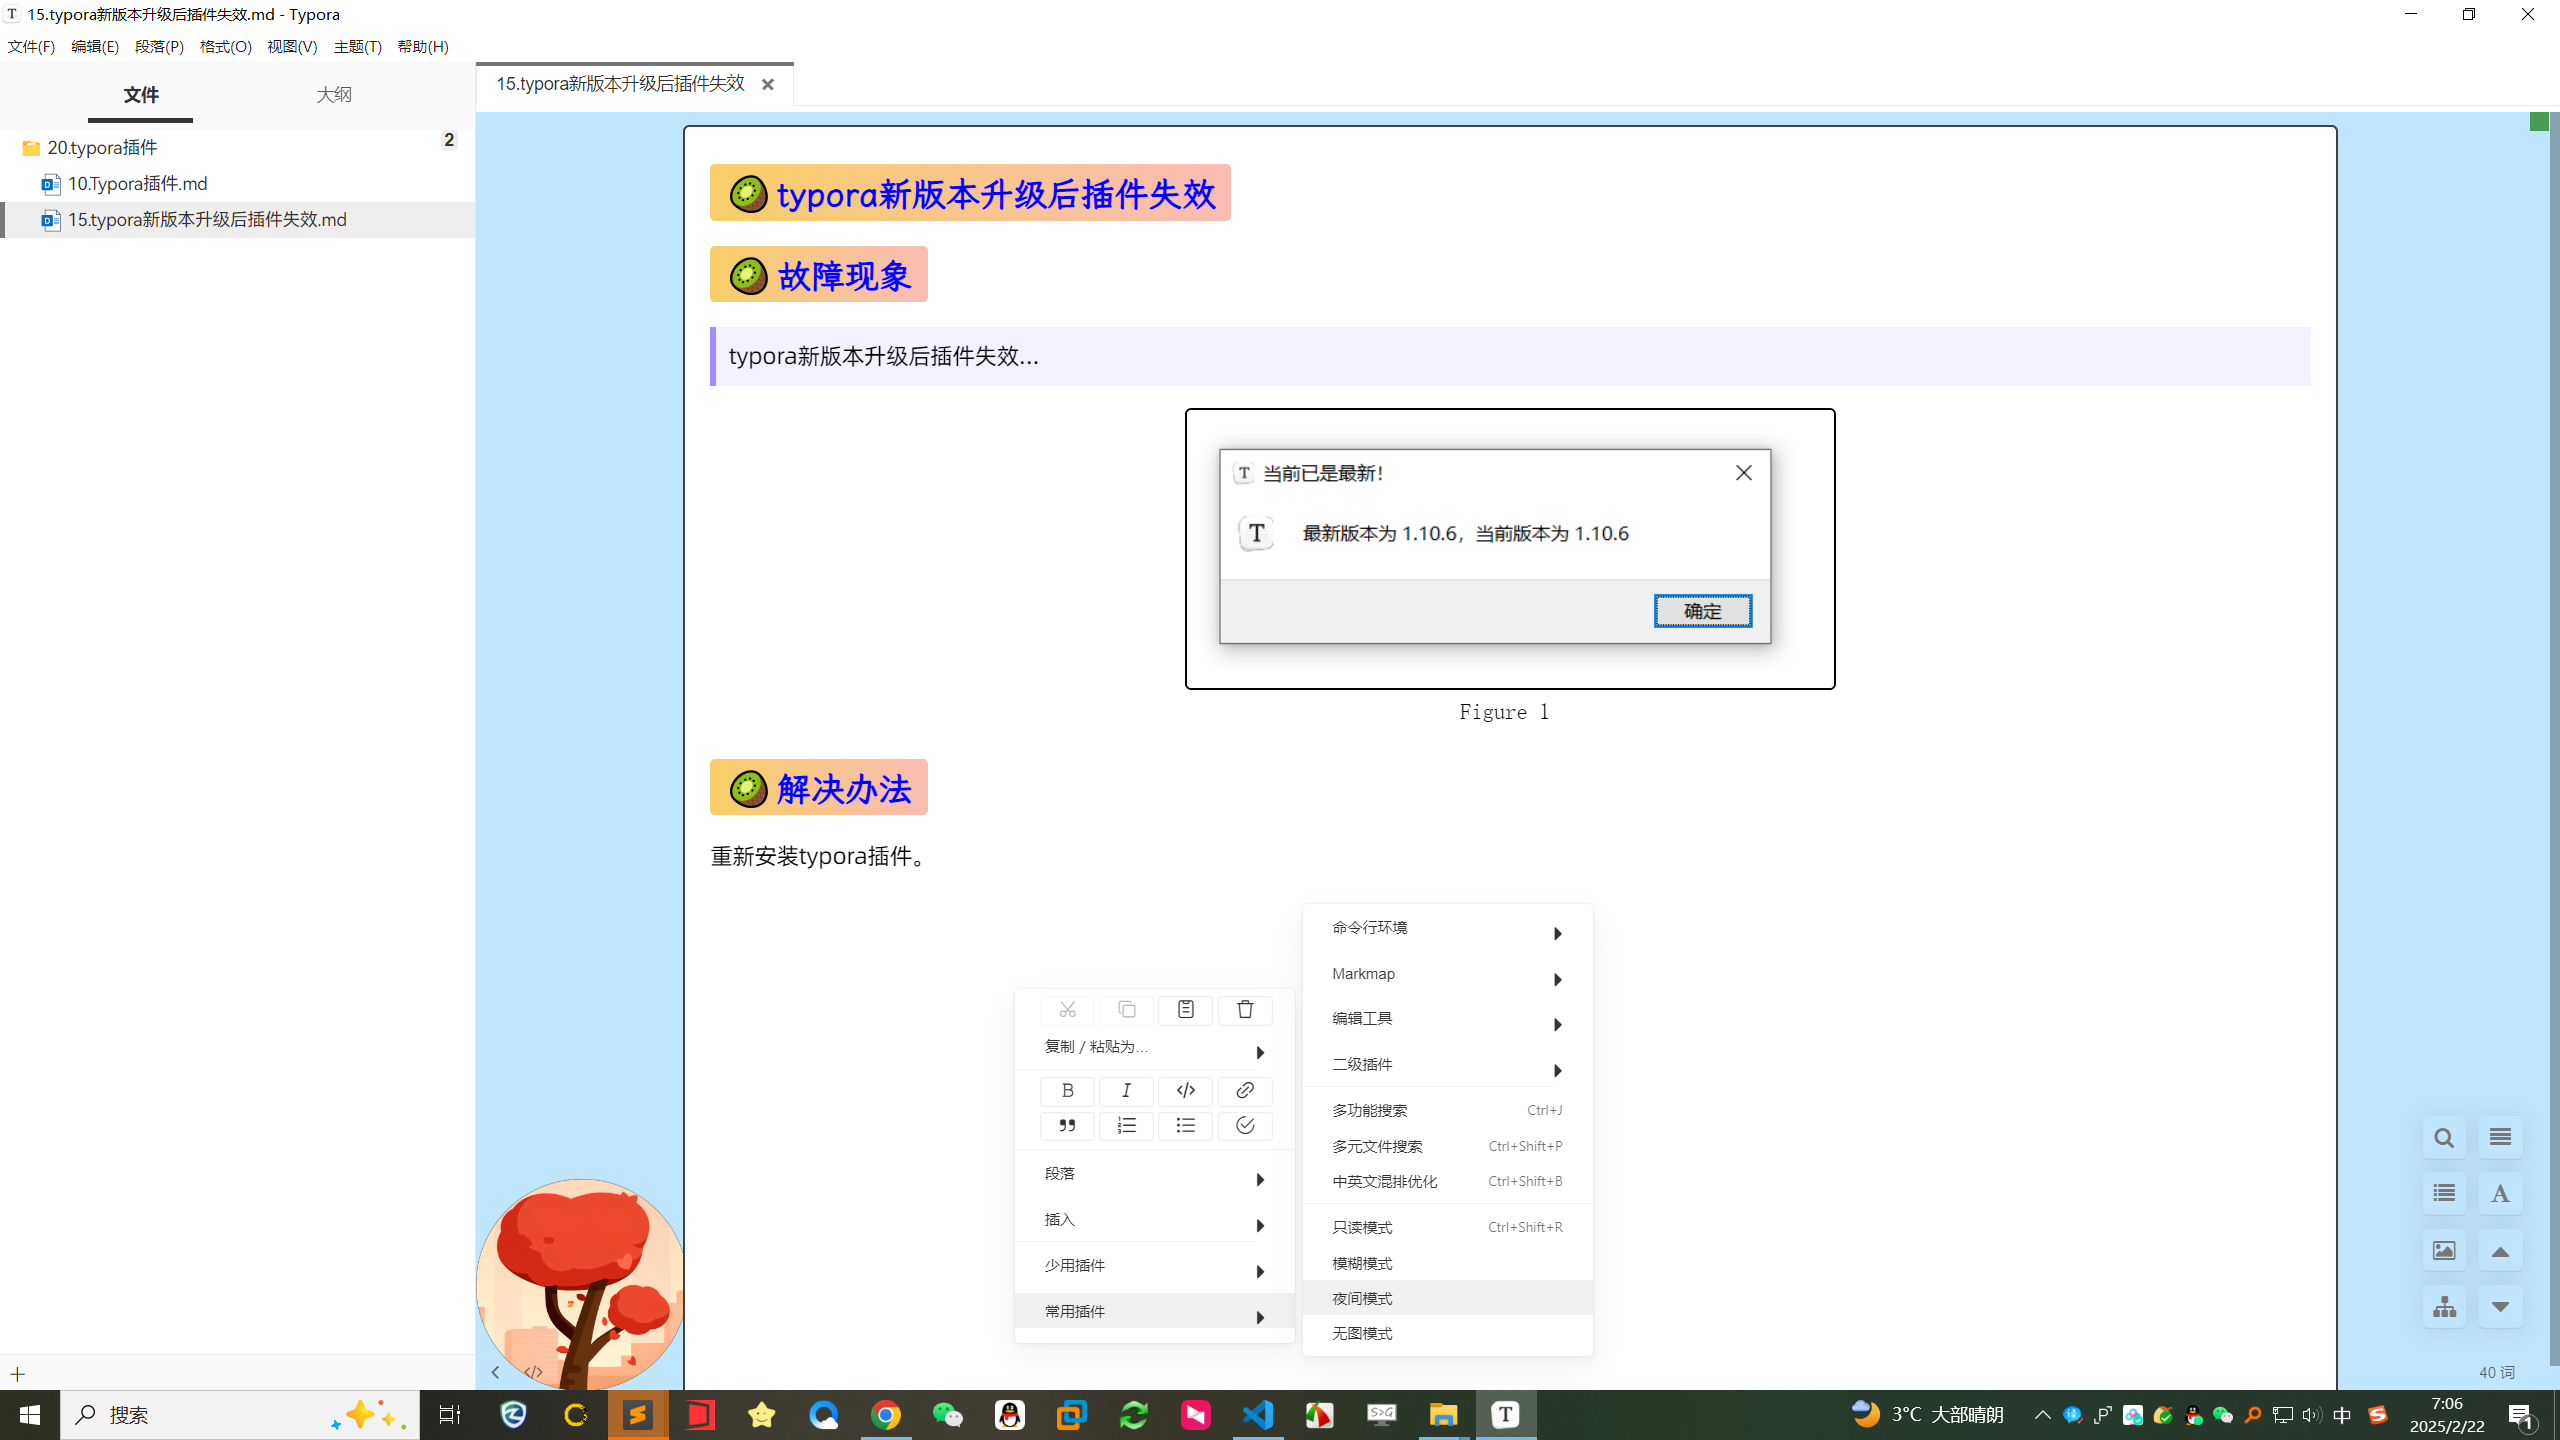Click the floating horizontal-lines paragraph button
2560x1440 pixels.
click(x=2500, y=1137)
